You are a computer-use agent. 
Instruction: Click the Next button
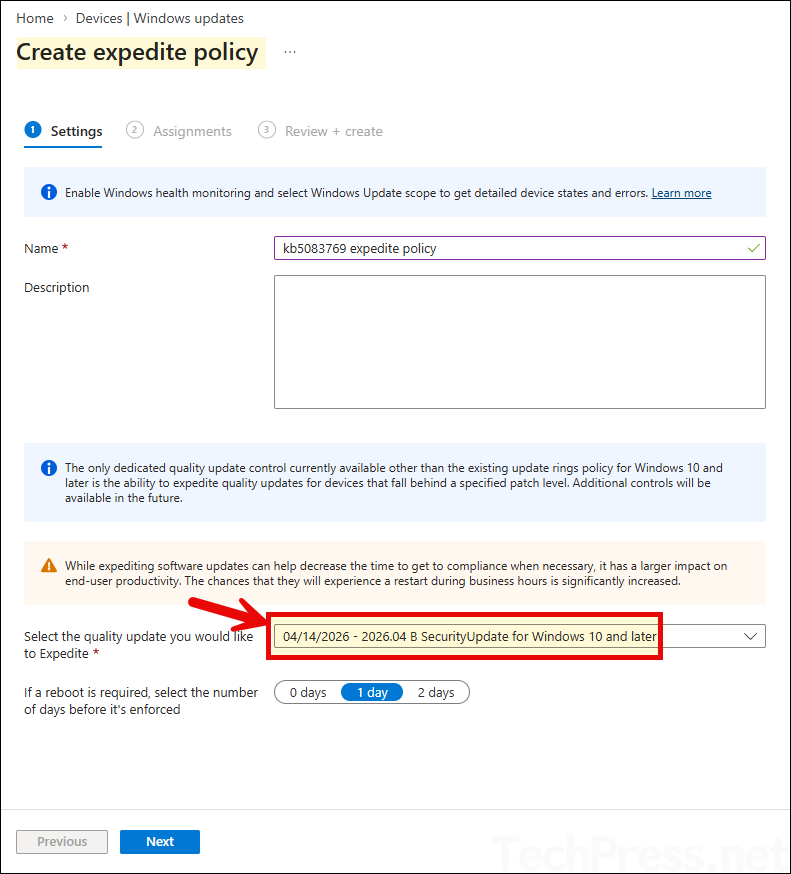pyautogui.click(x=159, y=841)
